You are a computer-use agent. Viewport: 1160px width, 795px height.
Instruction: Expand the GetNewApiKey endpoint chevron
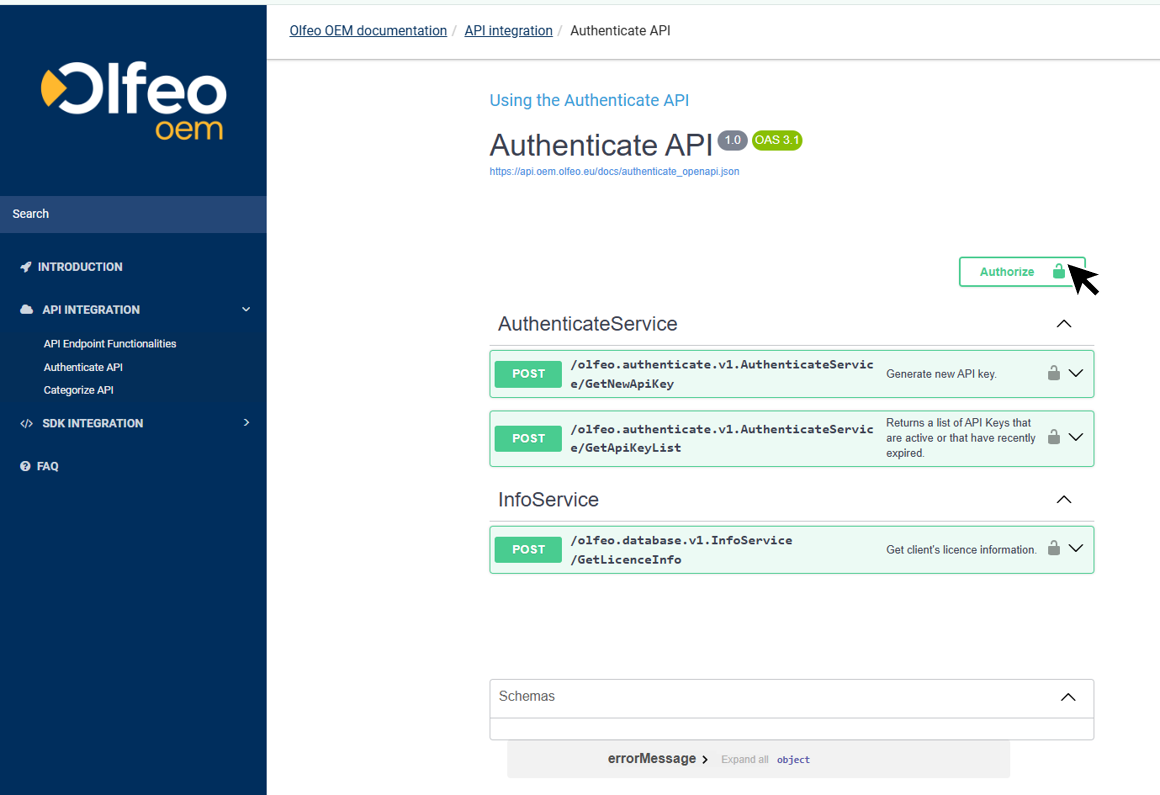[1076, 373]
